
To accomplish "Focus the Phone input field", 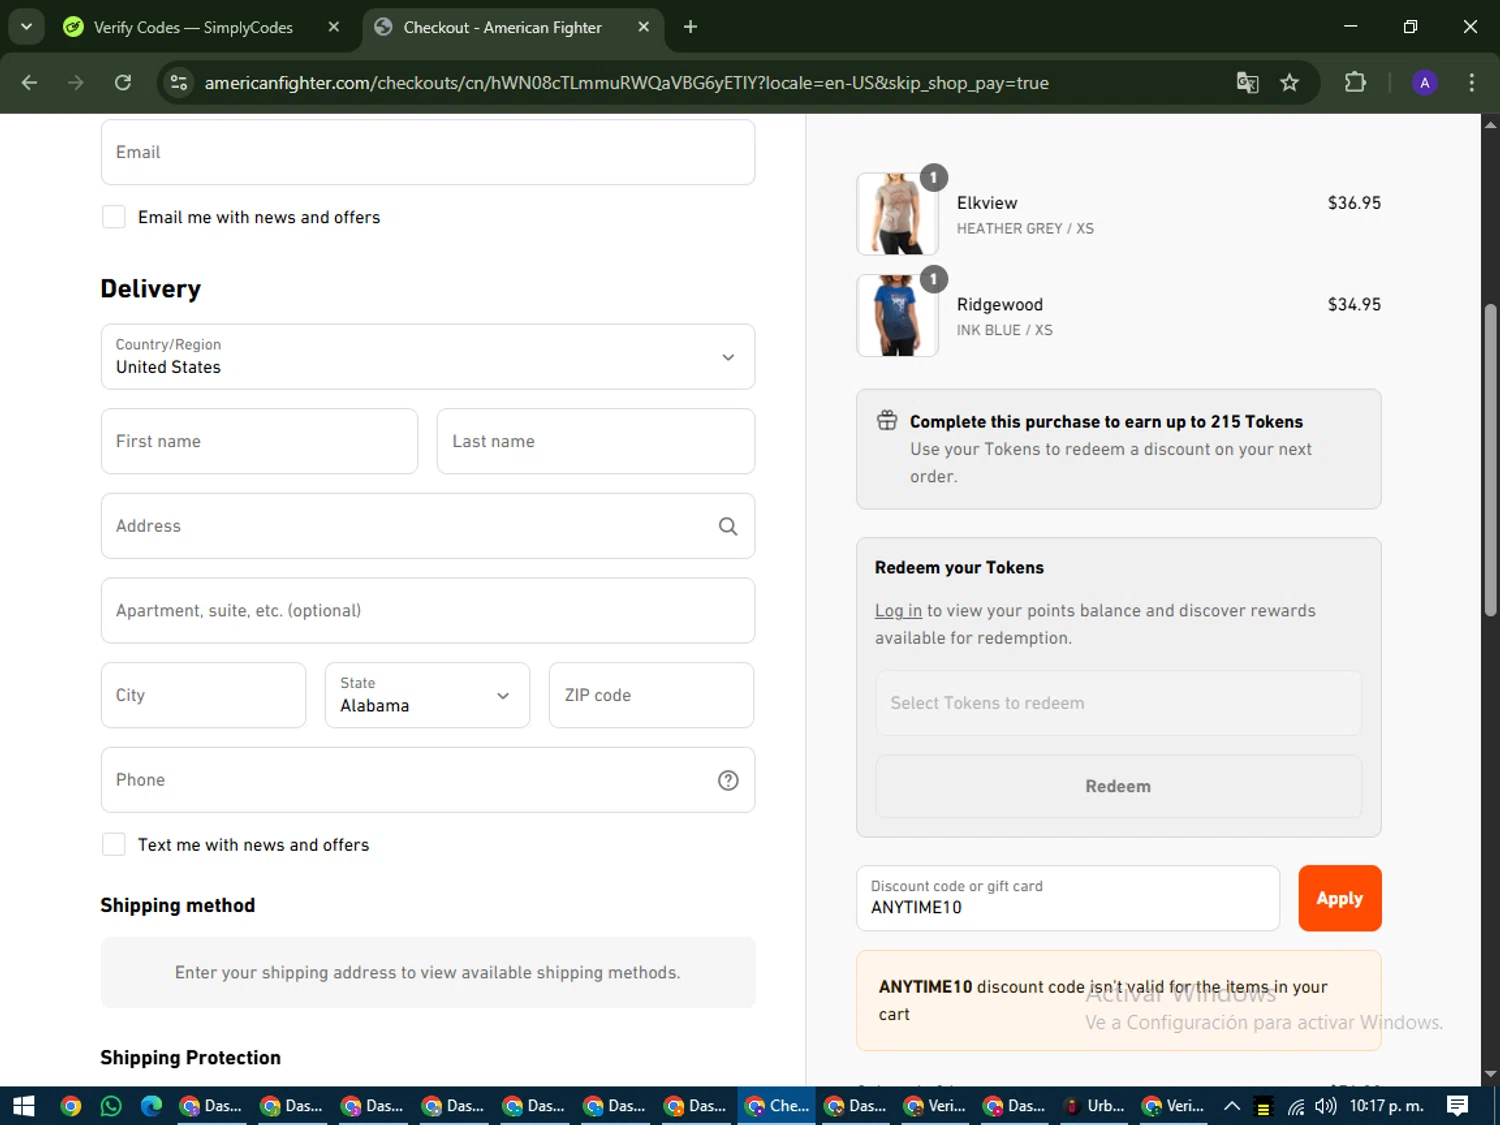I will pos(428,780).
